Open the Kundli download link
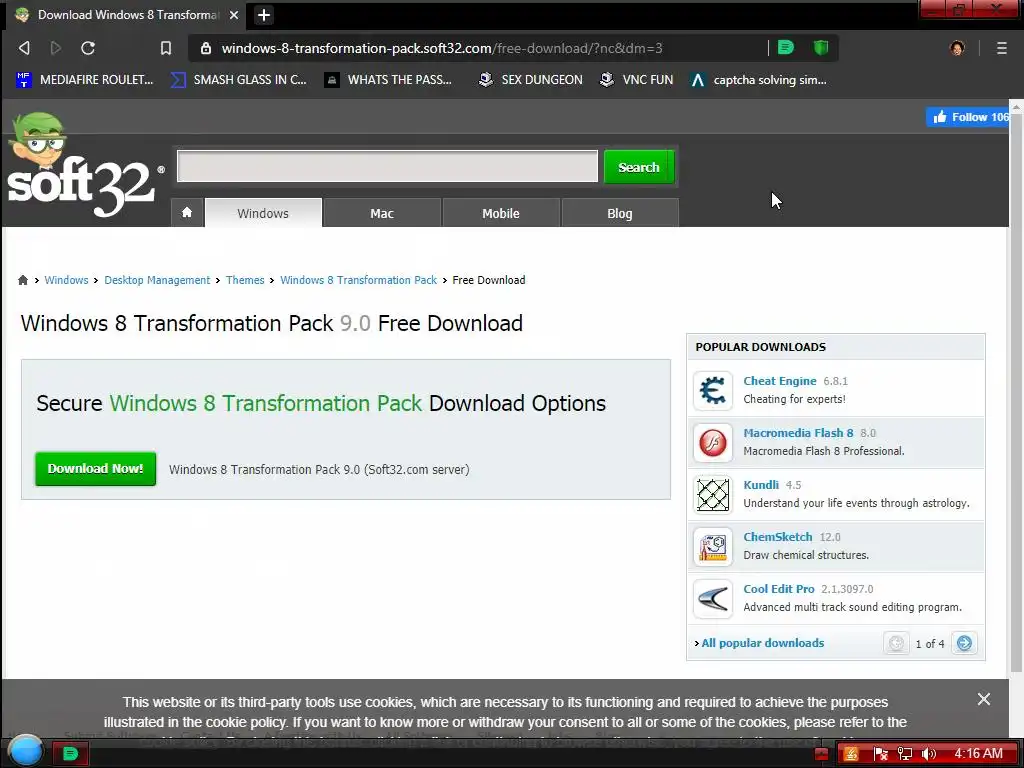 (761, 485)
